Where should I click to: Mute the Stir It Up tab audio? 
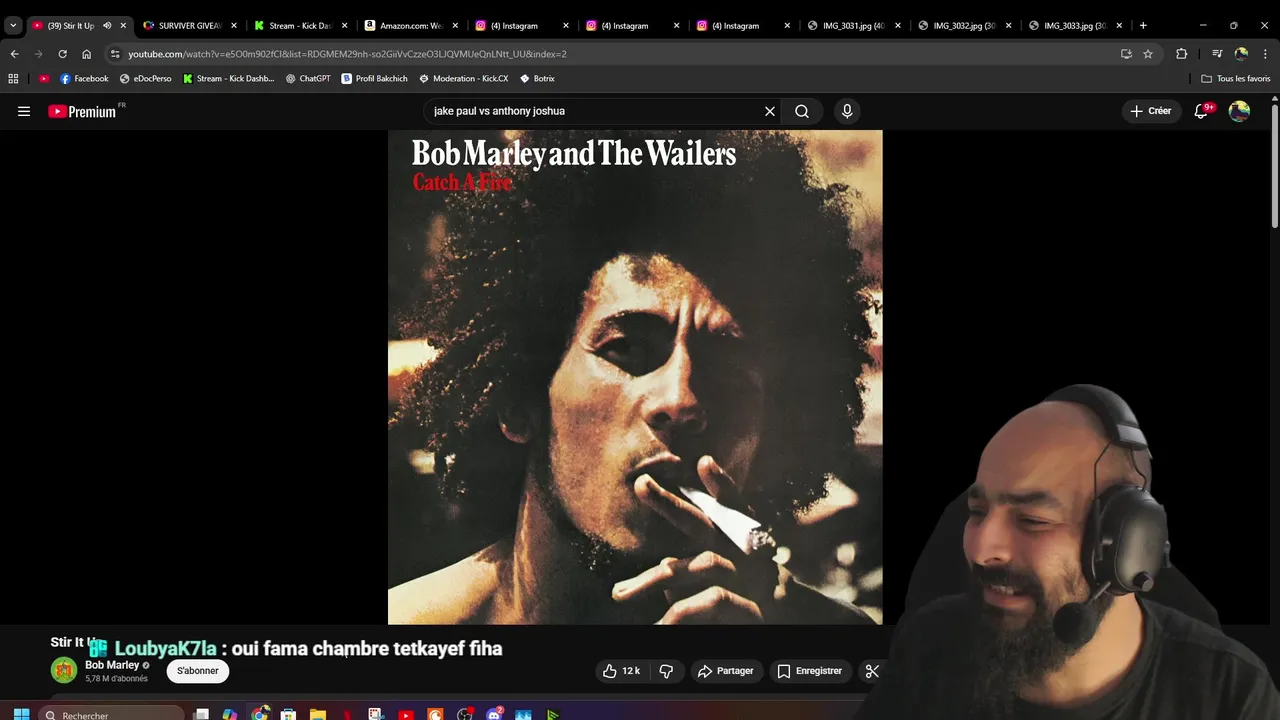(x=107, y=25)
